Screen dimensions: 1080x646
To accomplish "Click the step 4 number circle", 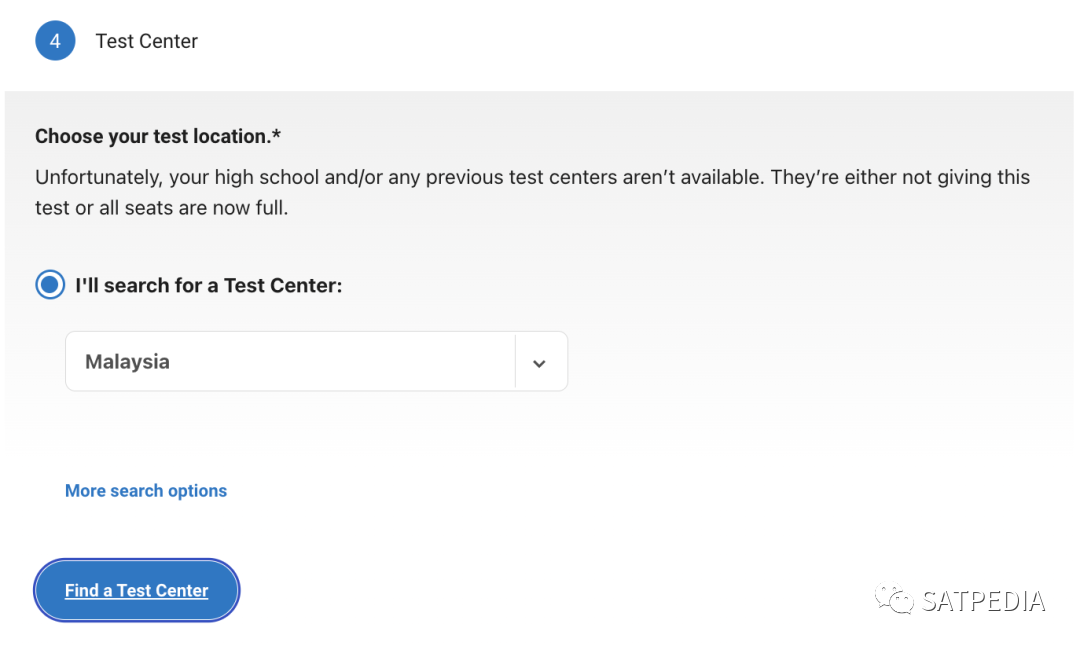I will pos(55,41).
